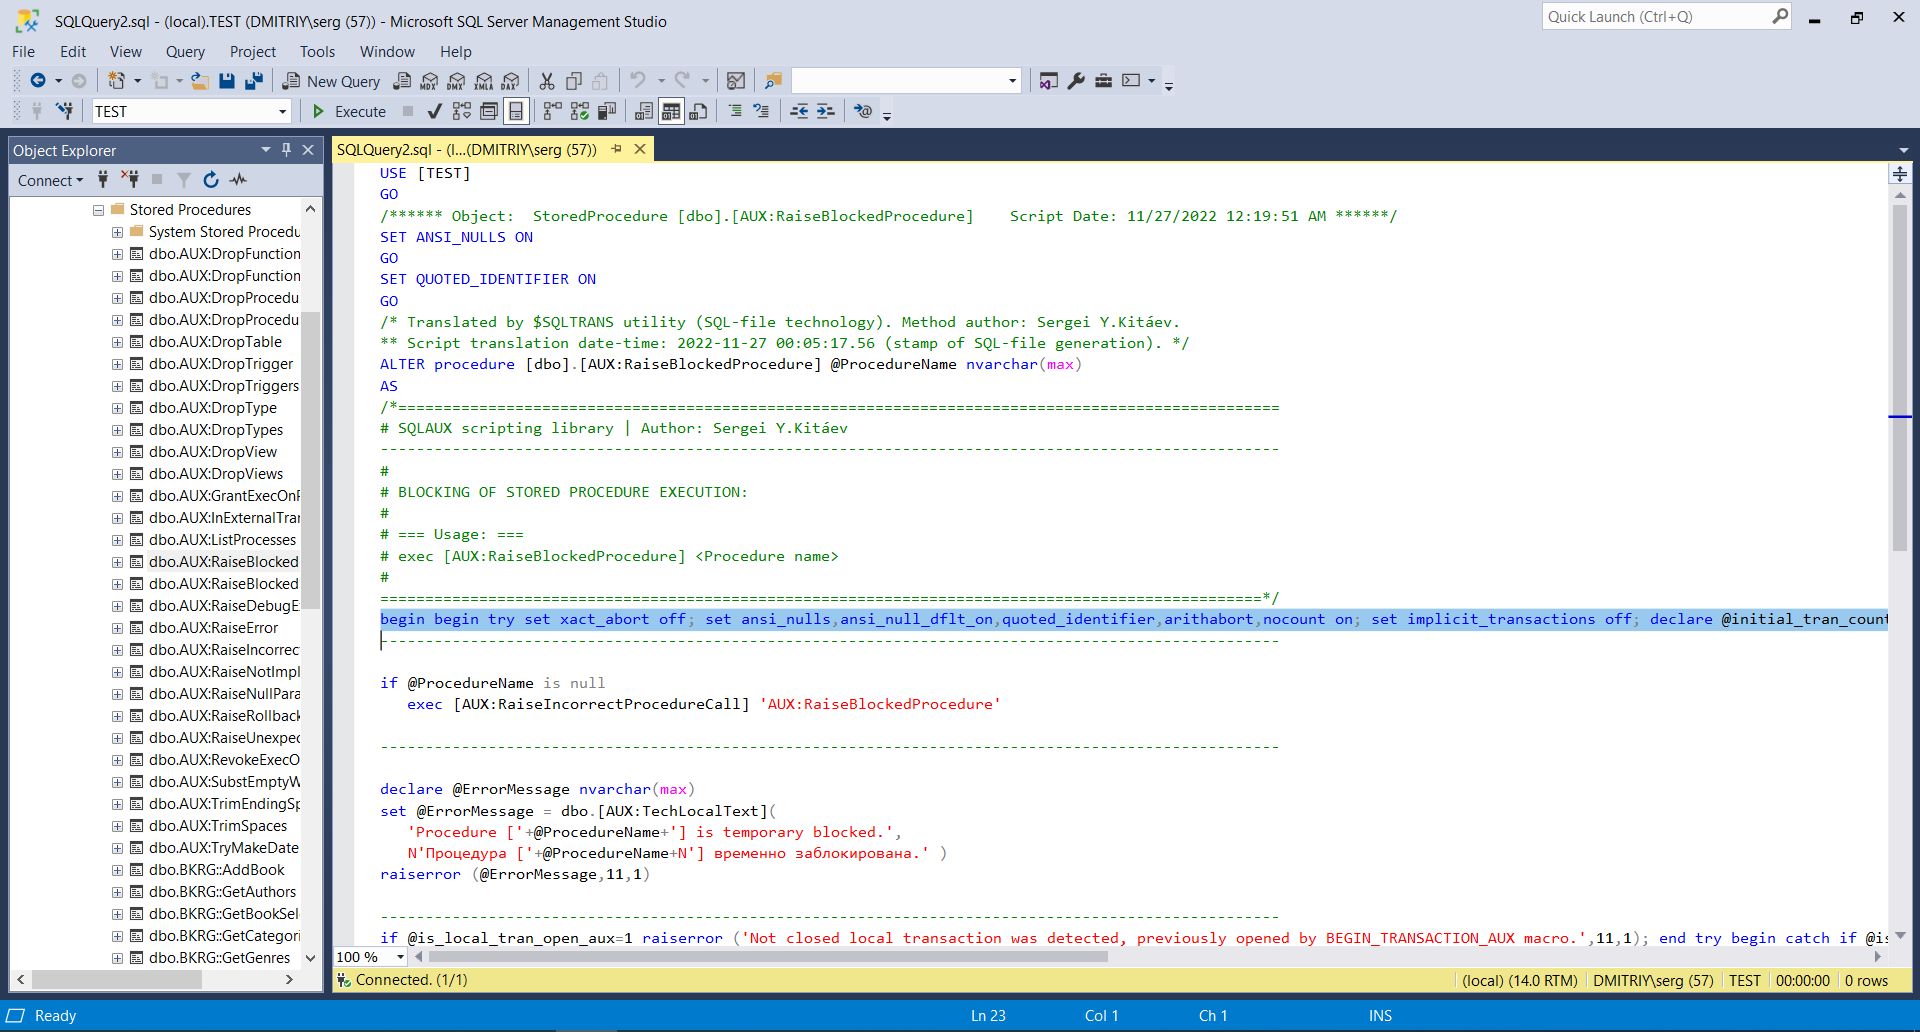The height and width of the screenshot is (1032, 1920).
Task: Close the SQLQuery2.sql tab
Action: (x=640, y=149)
